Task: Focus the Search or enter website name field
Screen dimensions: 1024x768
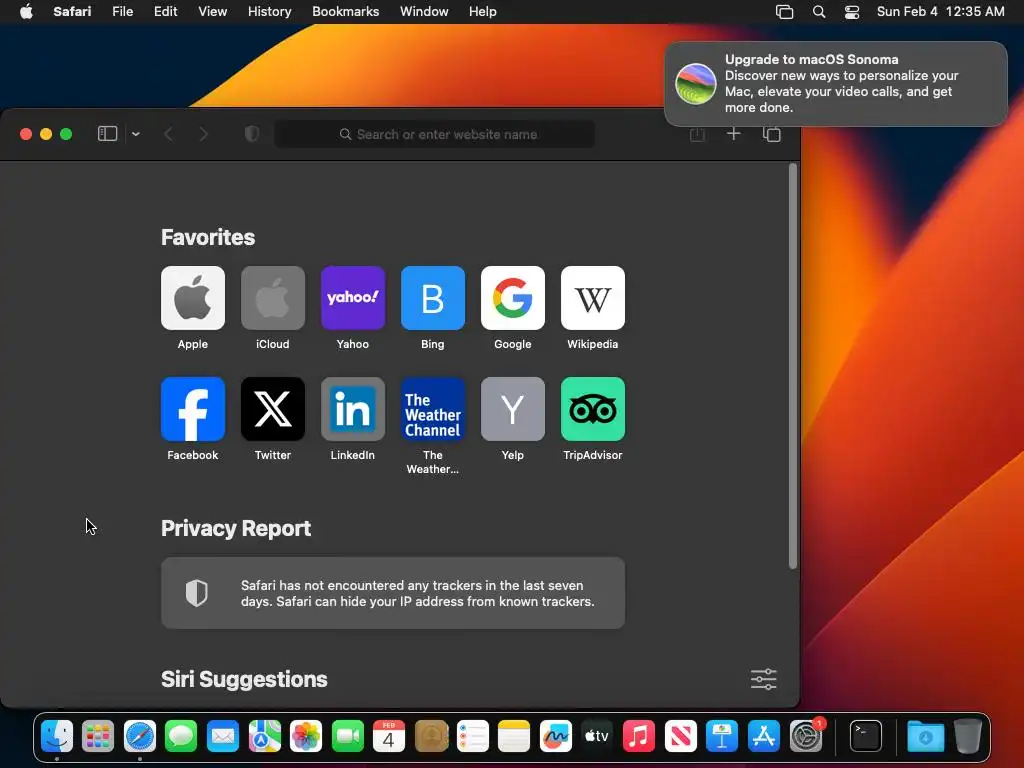Action: tap(434, 134)
